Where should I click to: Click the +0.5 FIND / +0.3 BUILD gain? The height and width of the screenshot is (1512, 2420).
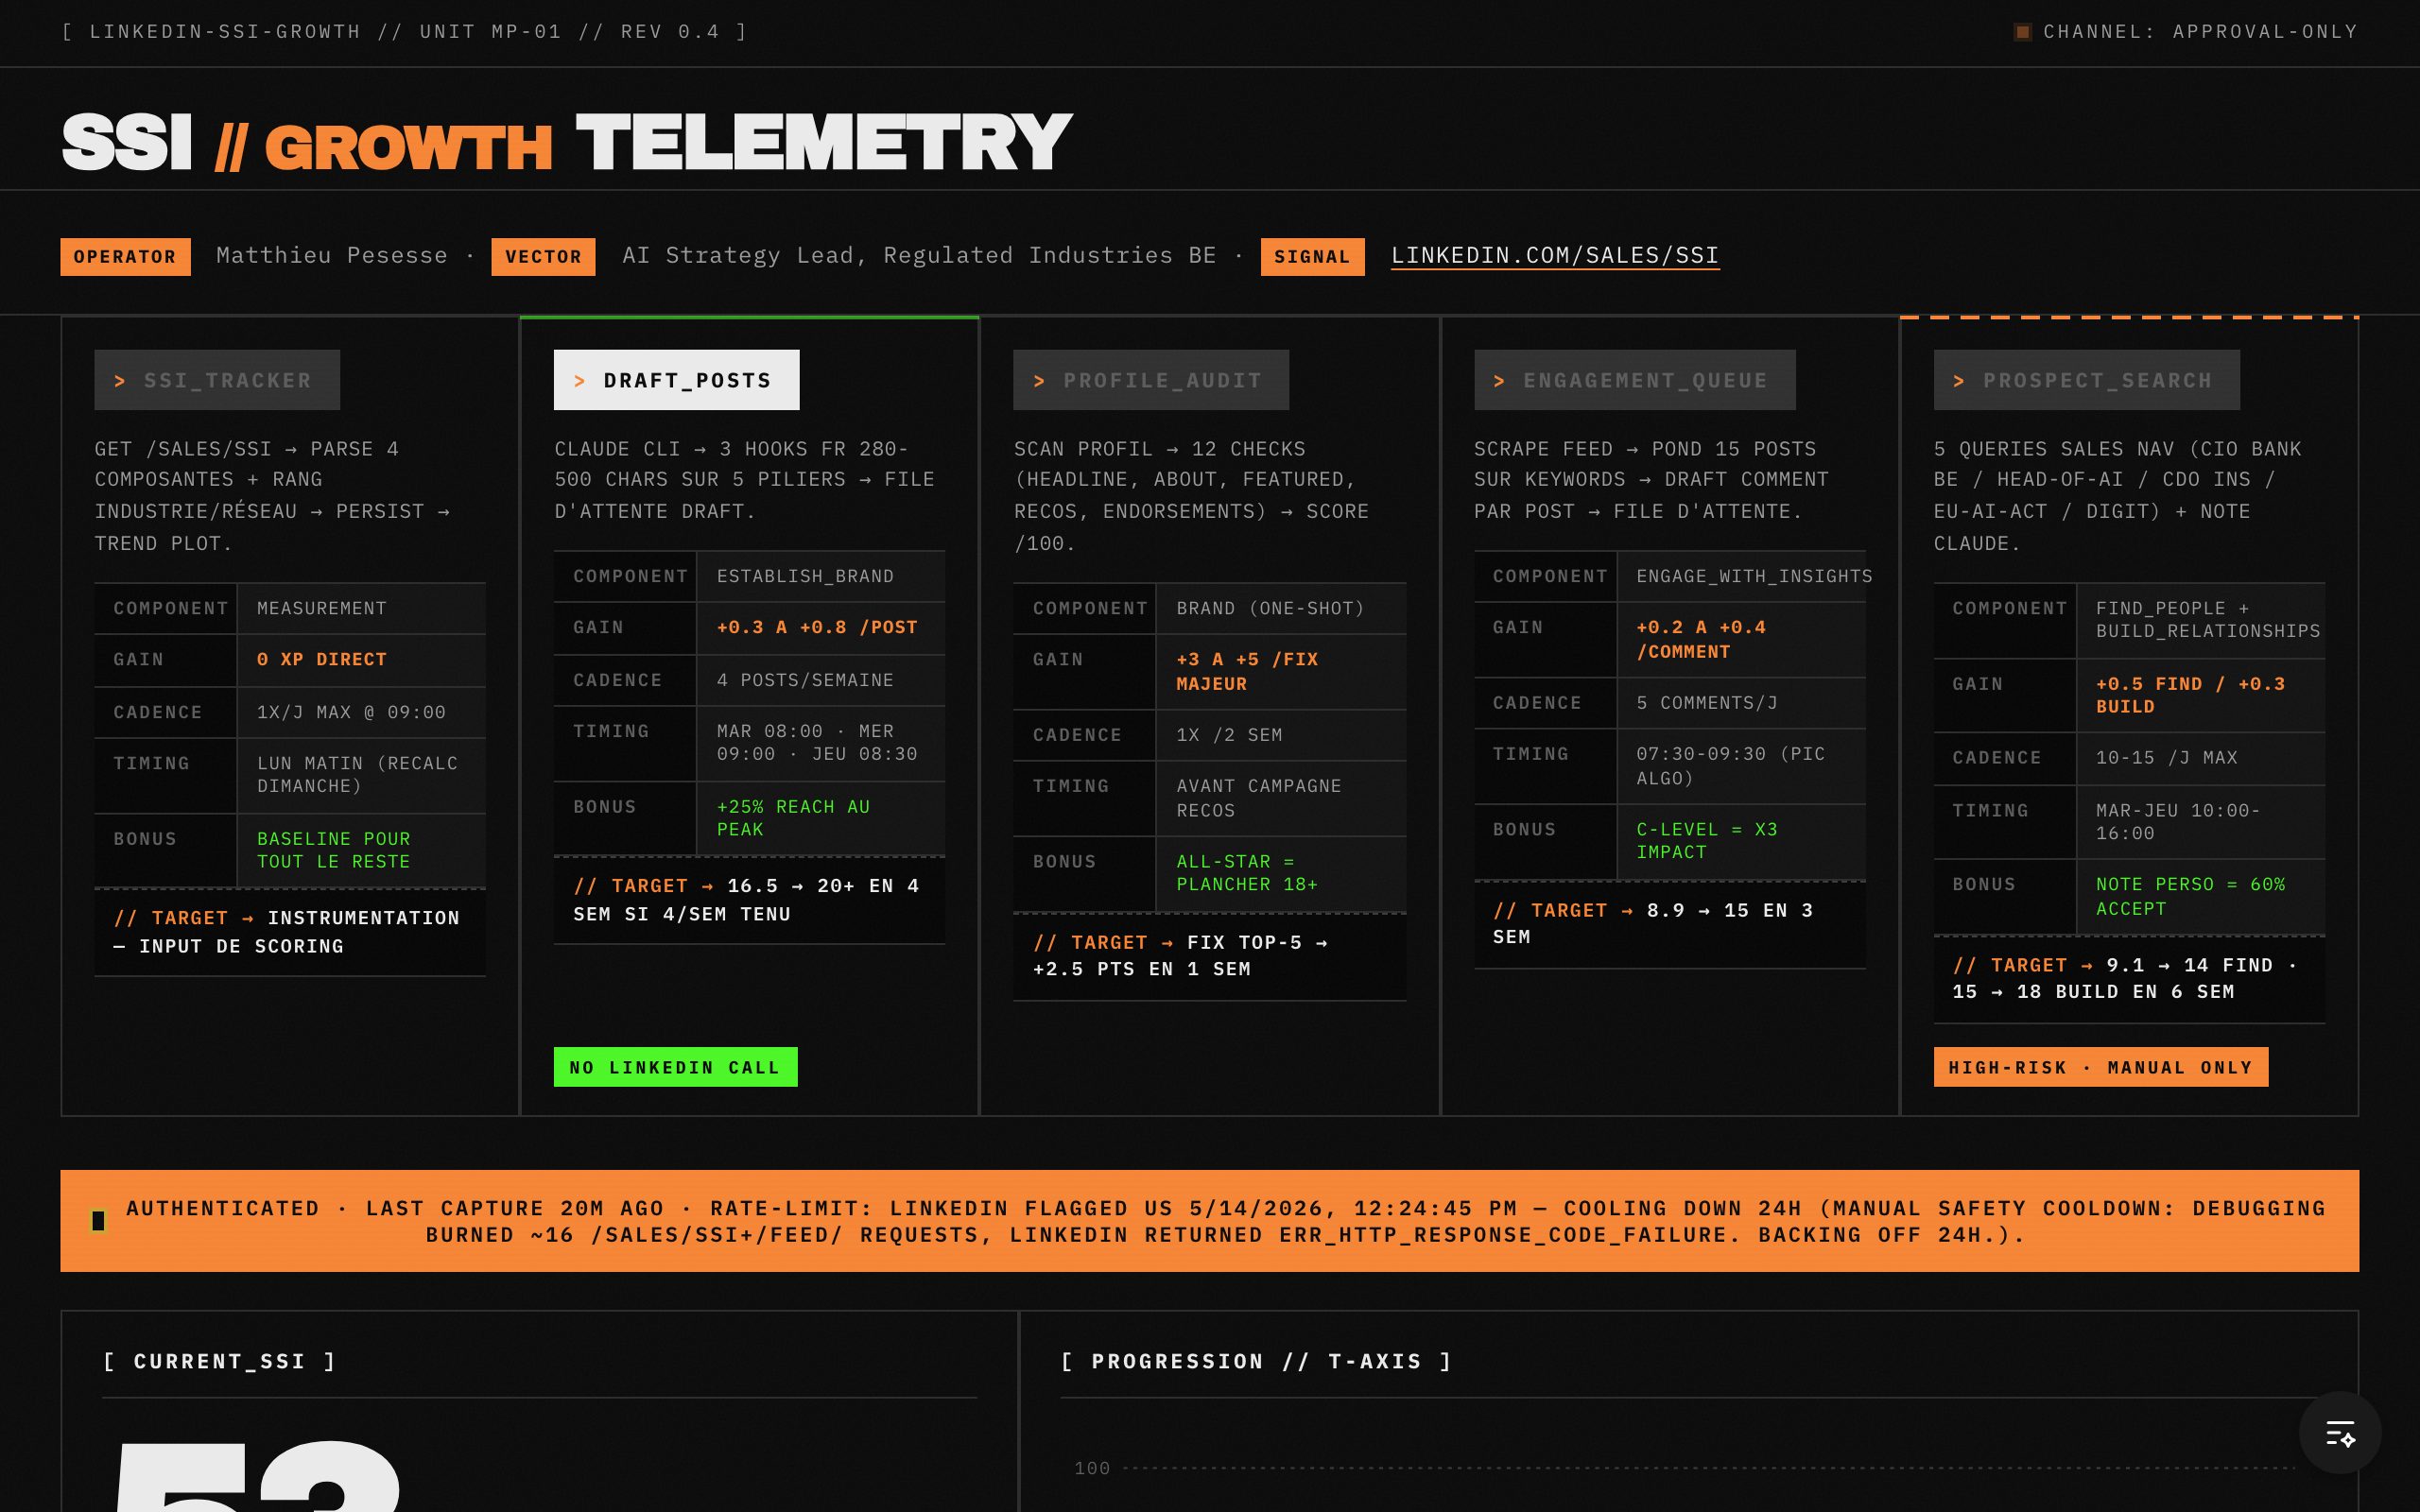(x=2200, y=696)
